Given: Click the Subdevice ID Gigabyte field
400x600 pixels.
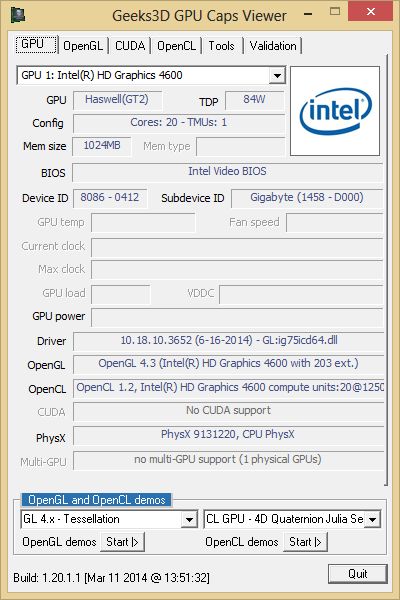Looking at the screenshot, I should [x=307, y=198].
